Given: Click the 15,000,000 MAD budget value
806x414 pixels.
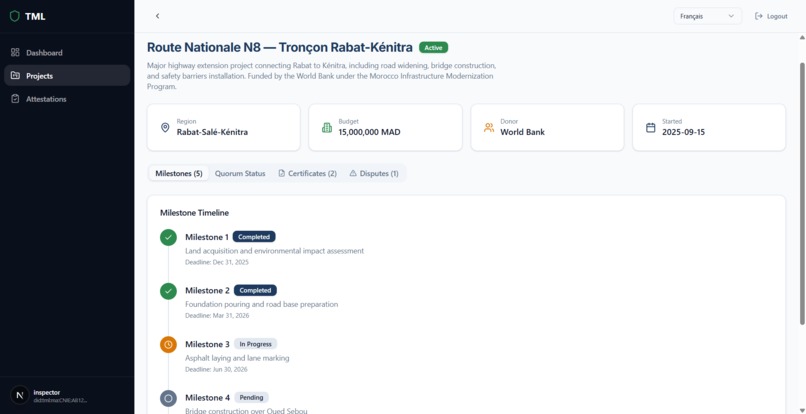Looking at the screenshot, I should coord(369,132).
